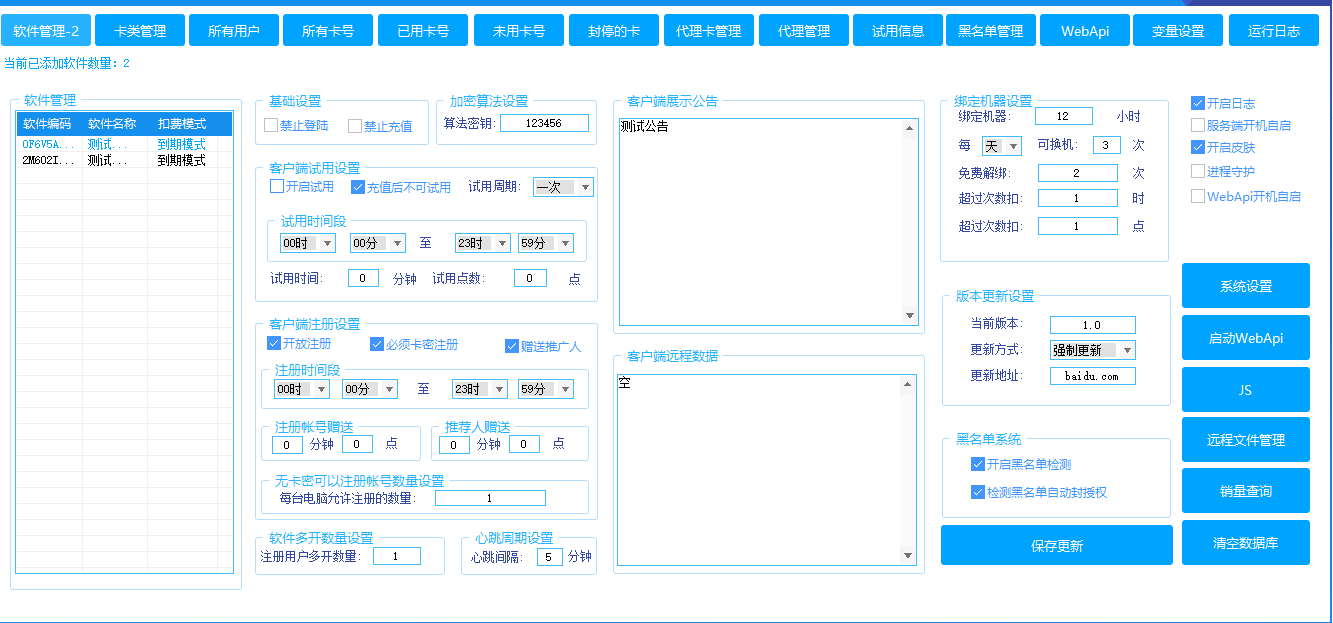Select the 软件管理-2 tab
The width and height of the screenshot is (1333, 623).
click(46, 30)
